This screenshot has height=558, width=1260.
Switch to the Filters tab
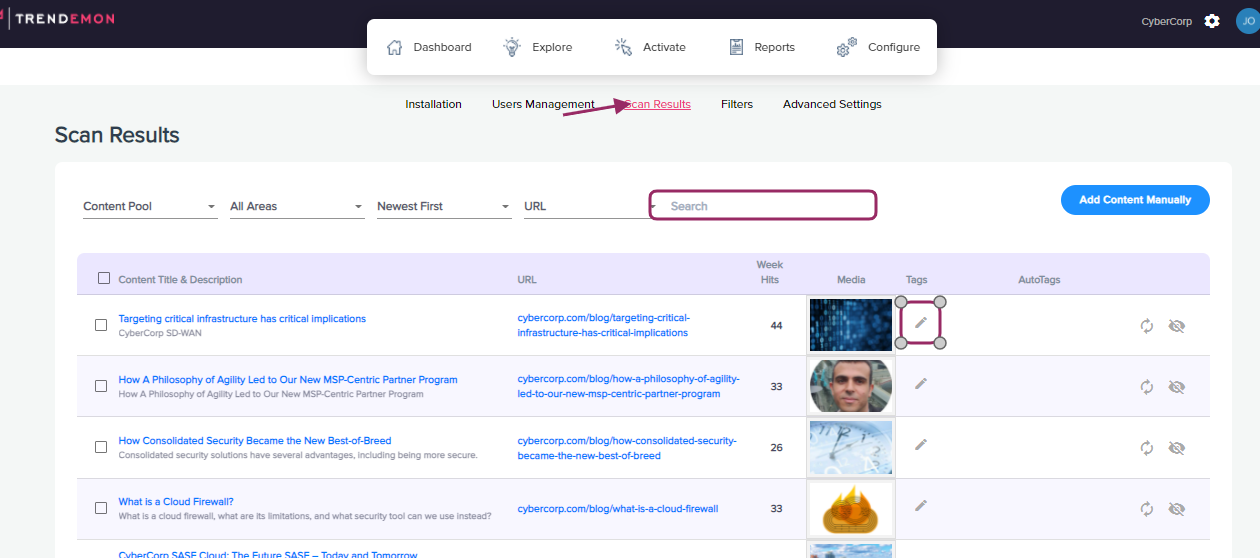tap(737, 104)
